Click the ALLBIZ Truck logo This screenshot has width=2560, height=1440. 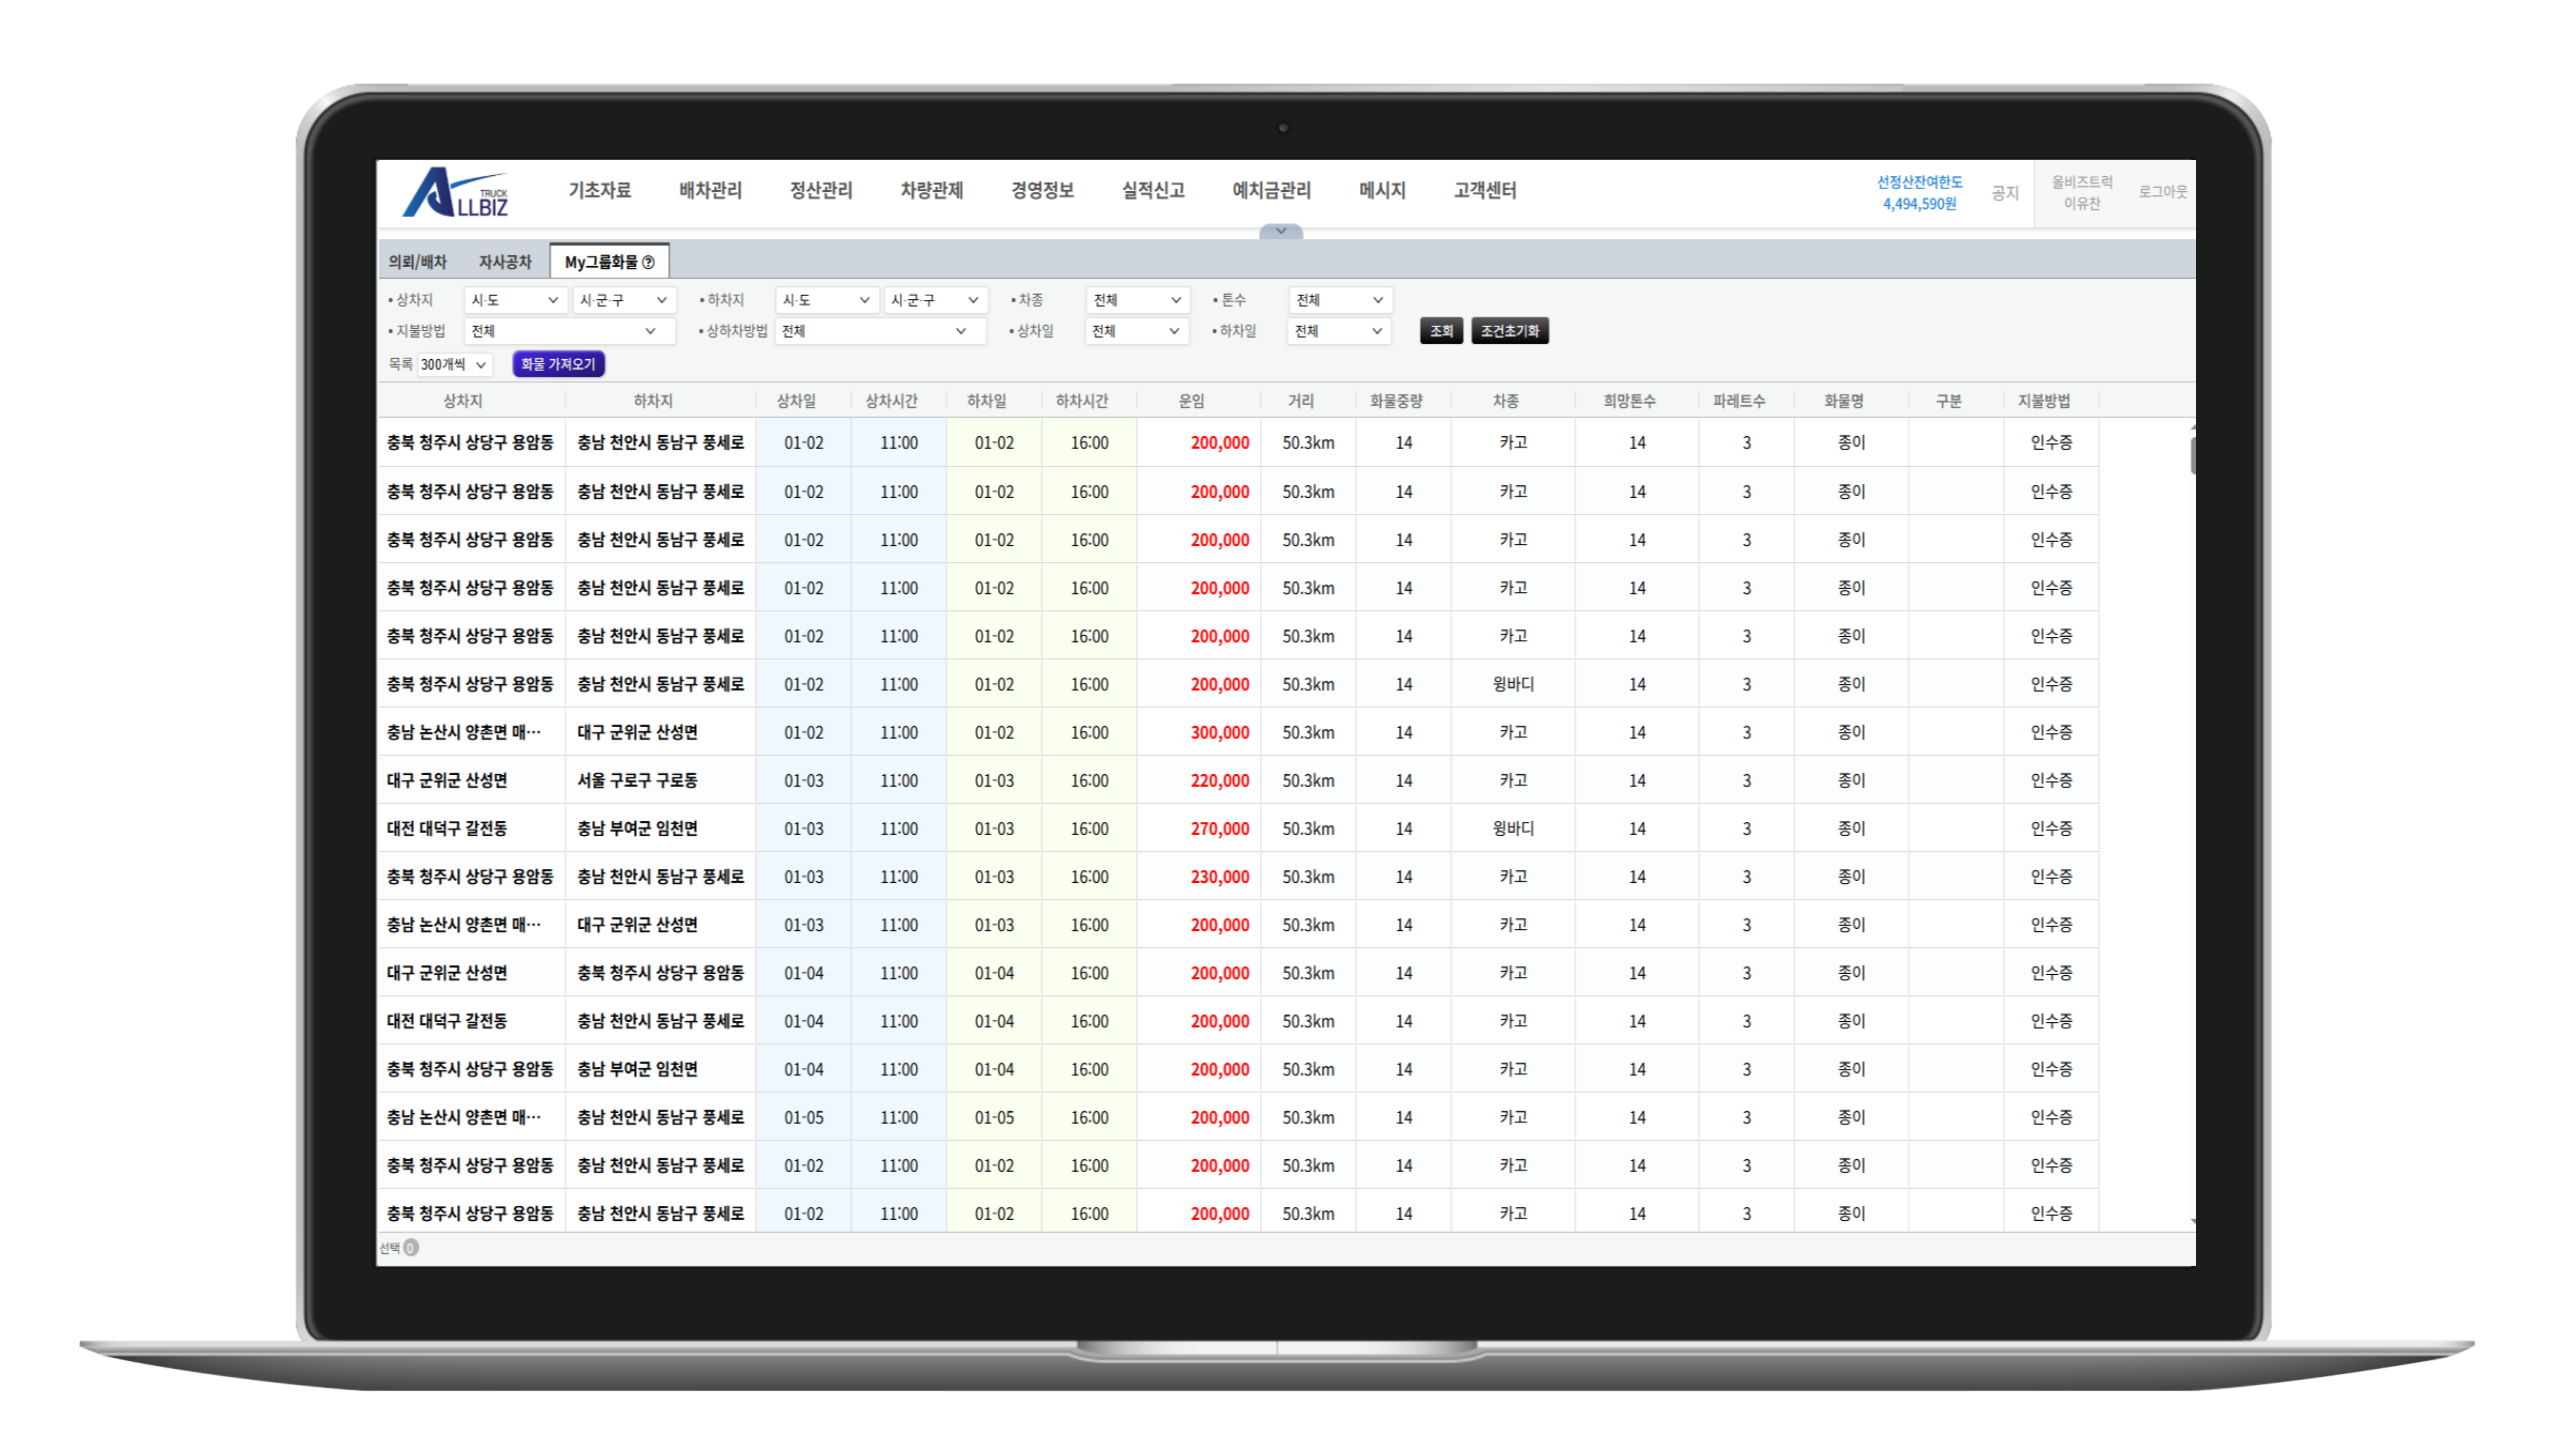[x=457, y=192]
